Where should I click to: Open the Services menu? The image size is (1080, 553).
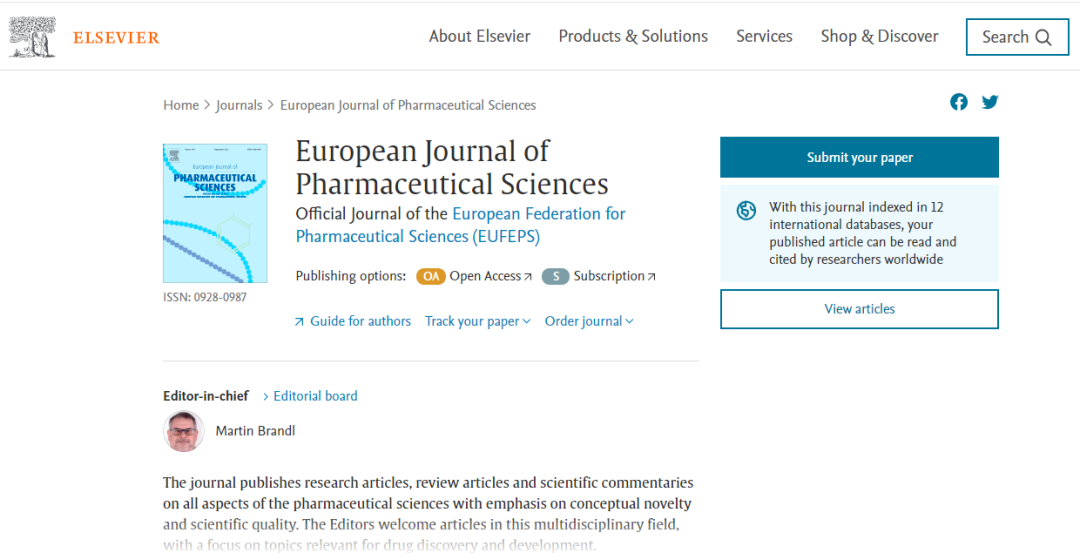point(764,36)
